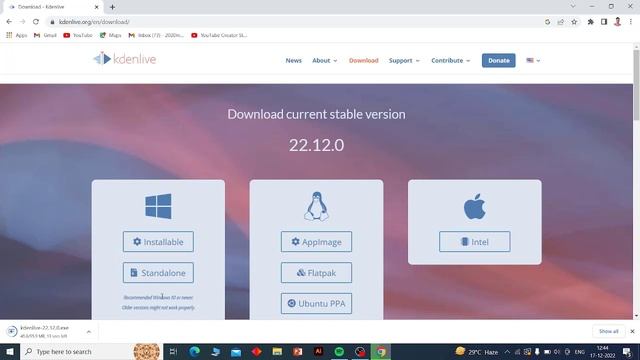The height and width of the screenshot is (360, 640).
Task: Click the address bar URL
Action: click(94, 22)
